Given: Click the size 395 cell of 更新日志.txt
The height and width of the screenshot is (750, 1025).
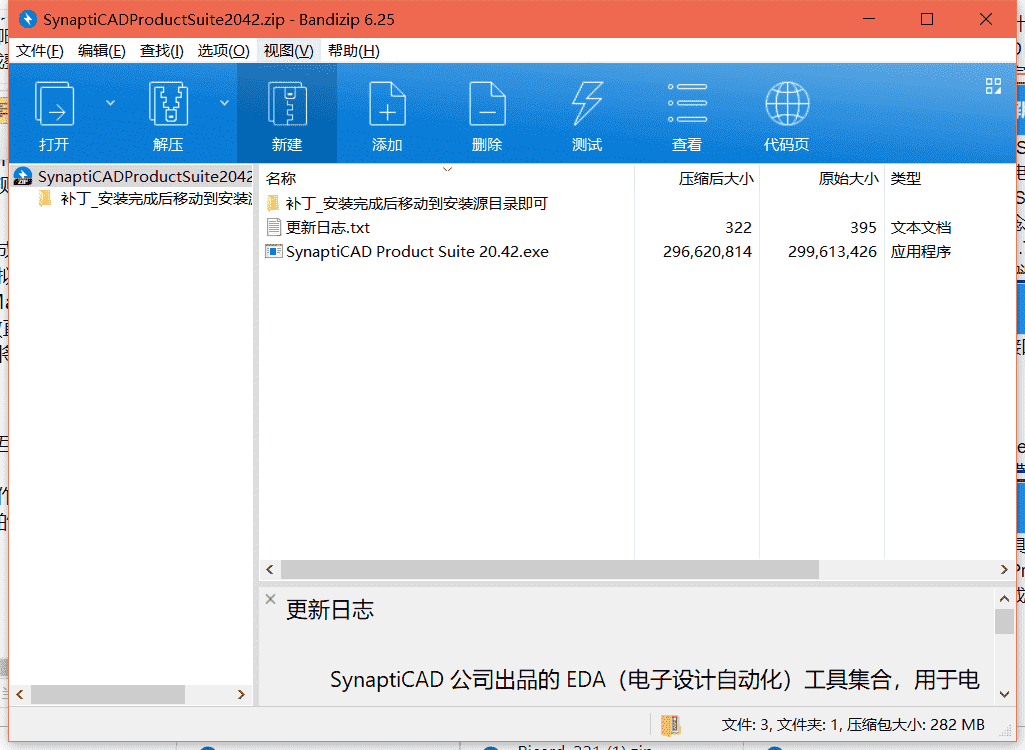Looking at the screenshot, I should [x=863, y=228].
